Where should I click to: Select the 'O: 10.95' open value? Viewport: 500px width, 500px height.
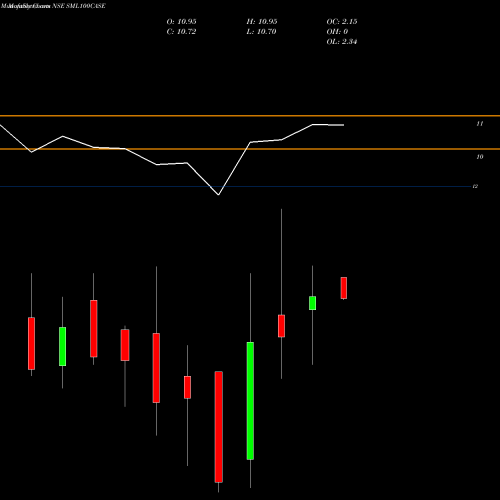pos(181,22)
